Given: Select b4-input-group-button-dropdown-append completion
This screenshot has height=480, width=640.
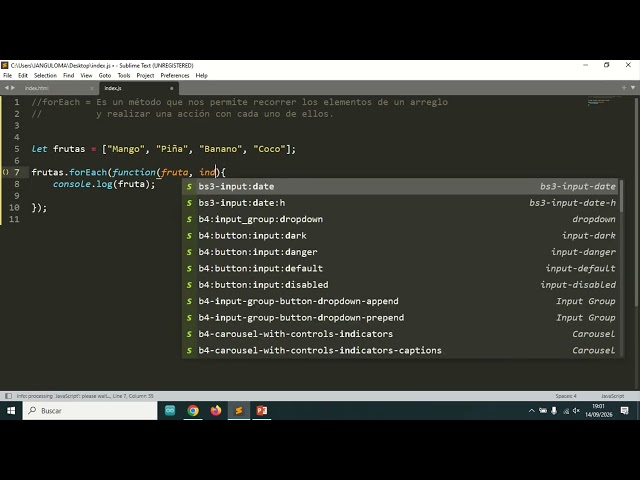Looking at the screenshot, I should (401, 301).
